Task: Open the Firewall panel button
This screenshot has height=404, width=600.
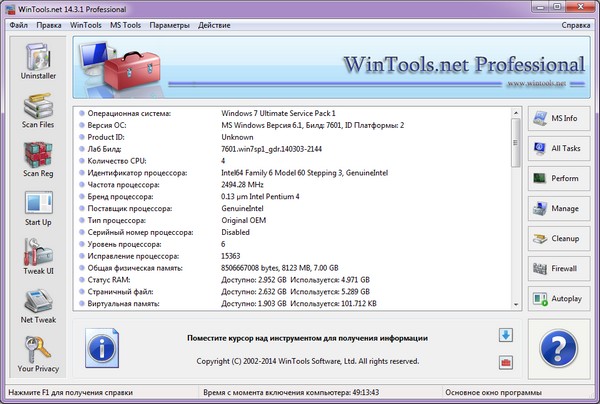Action: click(x=559, y=269)
